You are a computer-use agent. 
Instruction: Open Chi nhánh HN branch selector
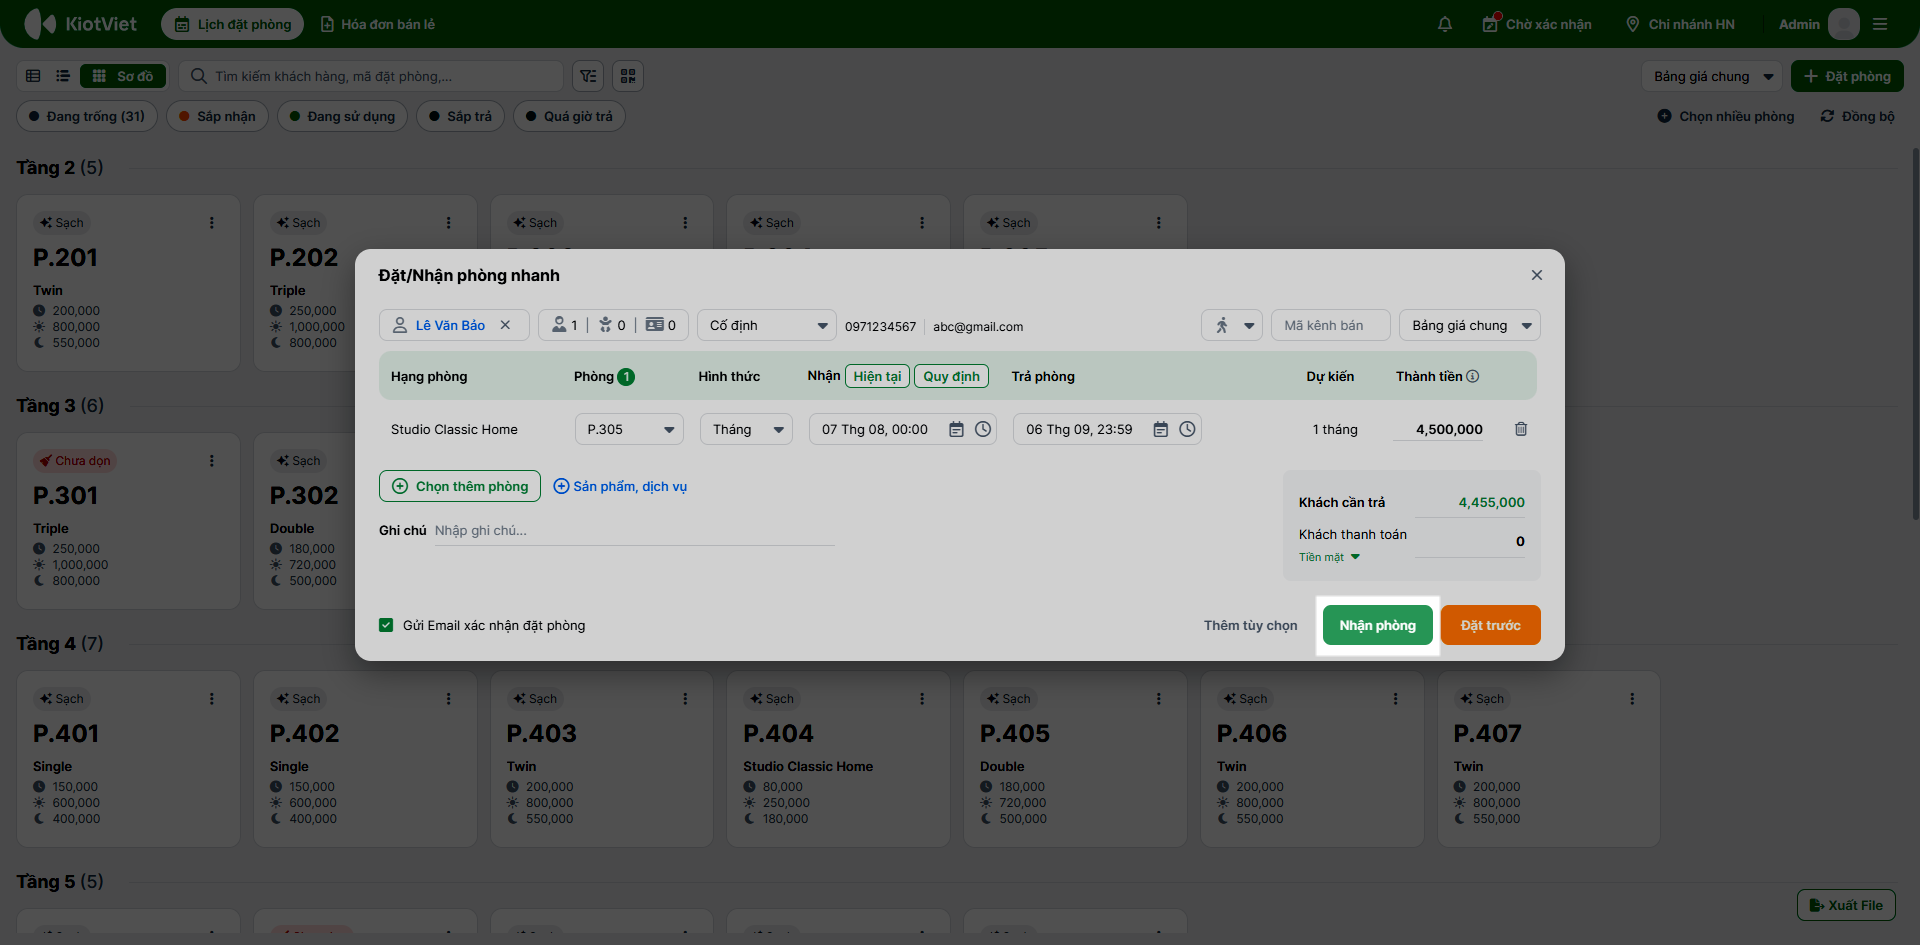pyautogui.click(x=1680, y=24)
